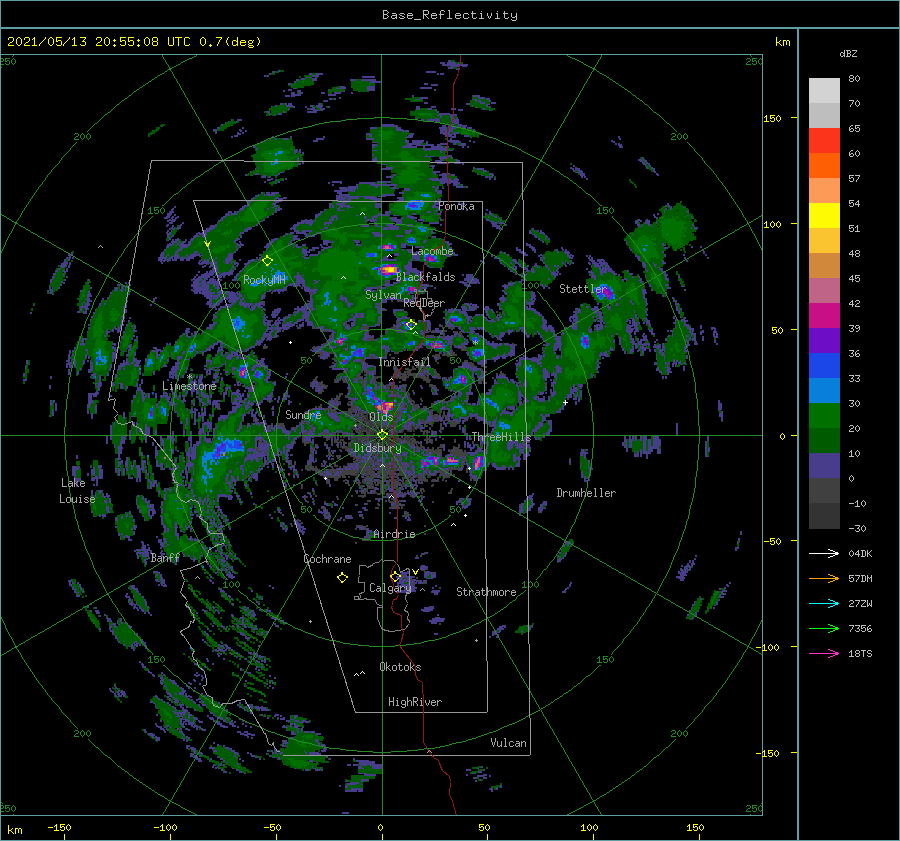This screenshot has width=900, height=841.
Task: Click the Strathmore town label
Action: pyautogui.click(x=486, y=592)
